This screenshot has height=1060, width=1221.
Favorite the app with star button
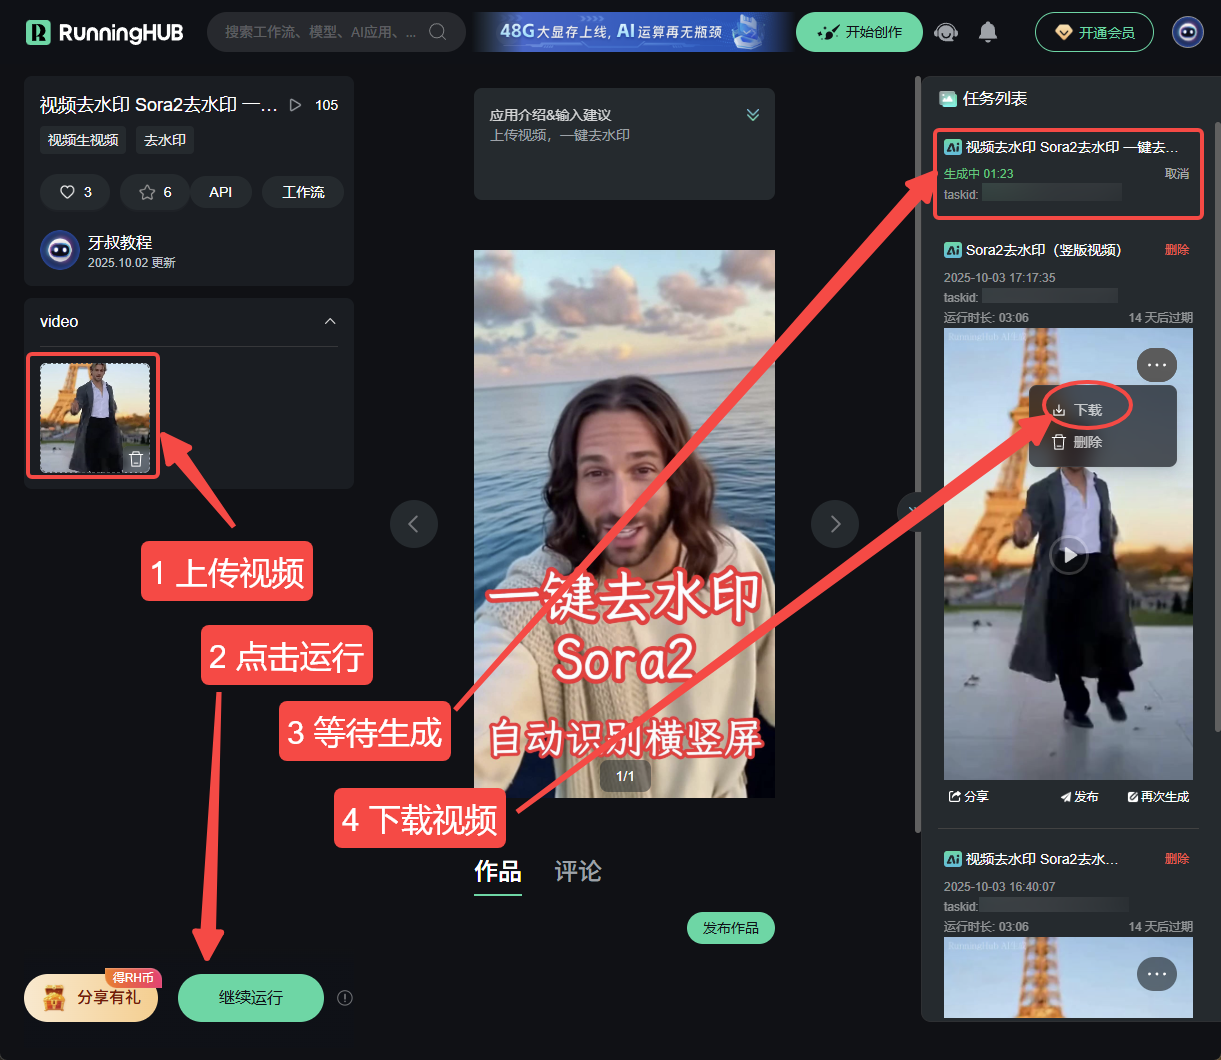point(155,192)
